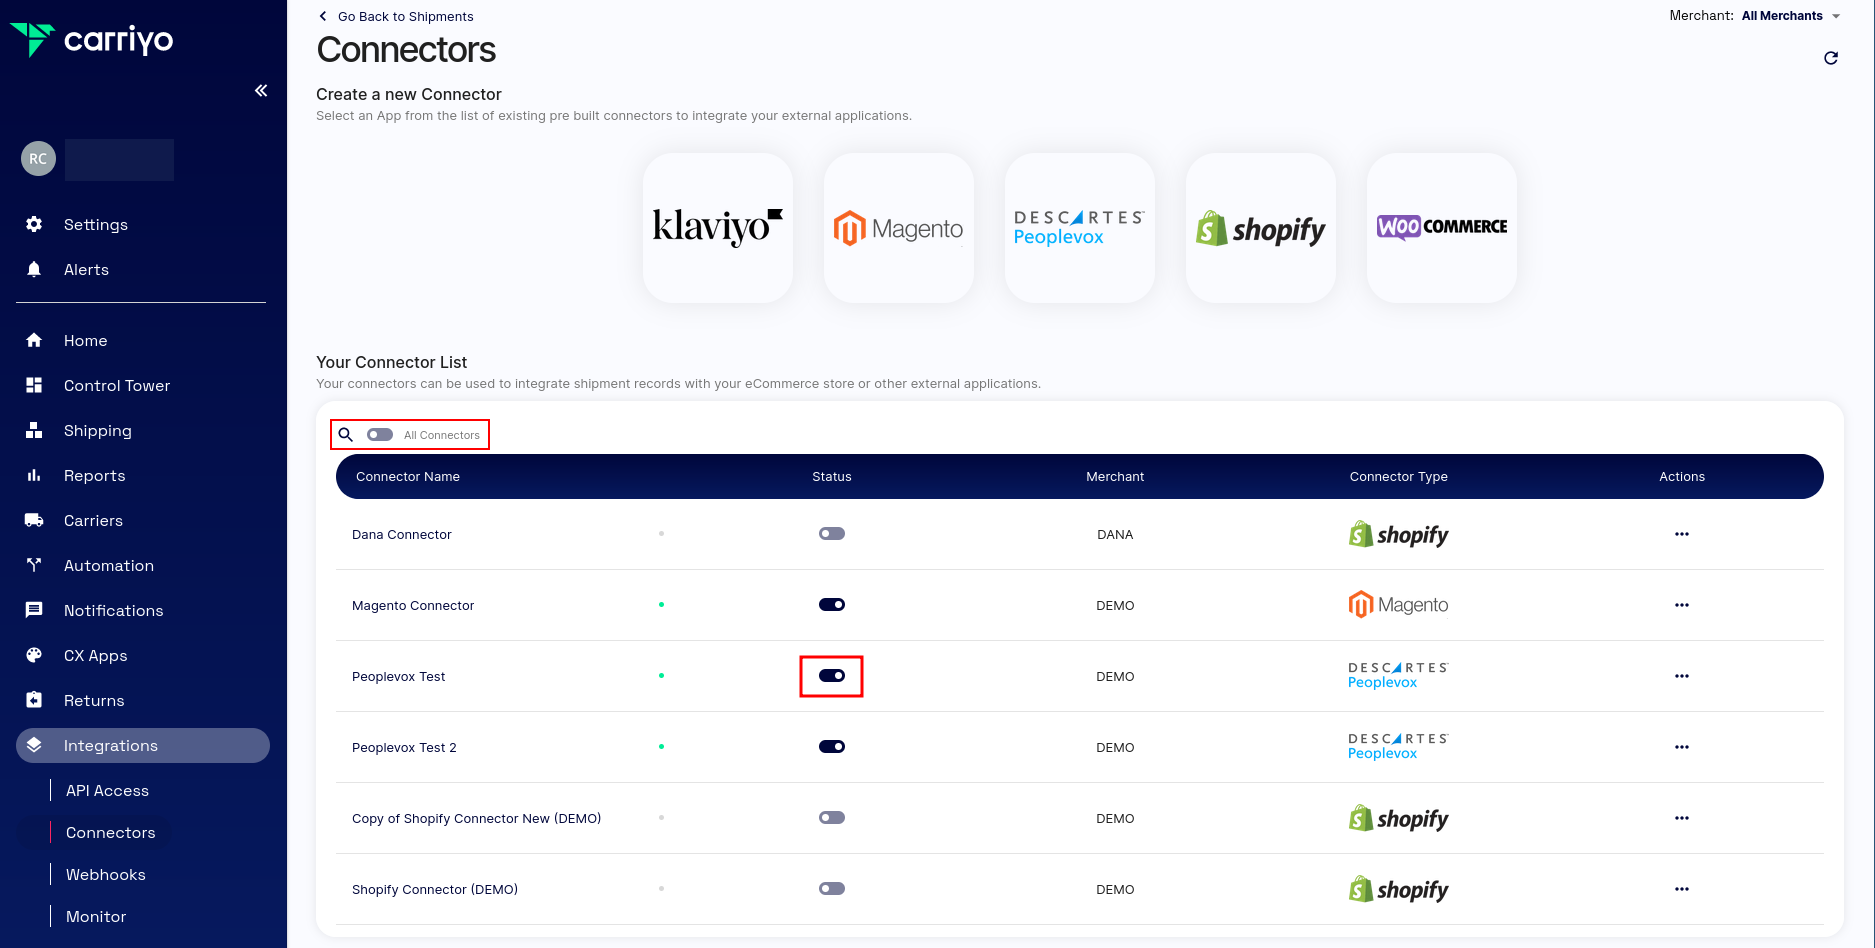The image size is (1875, 948).
Task: Click the Home house icon
Action: coord(34,340)
